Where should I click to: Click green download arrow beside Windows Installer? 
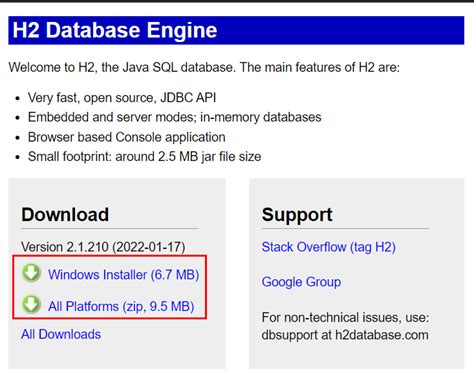[31, 273]
